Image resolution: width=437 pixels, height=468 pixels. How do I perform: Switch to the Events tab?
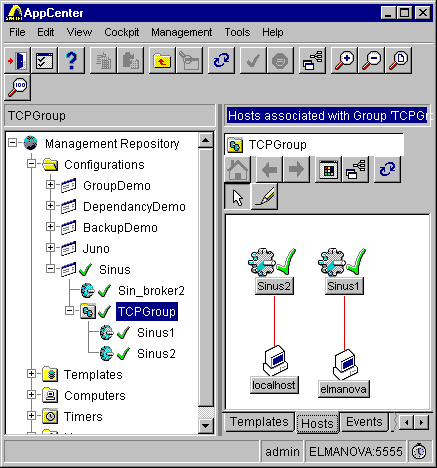point(364,422)
